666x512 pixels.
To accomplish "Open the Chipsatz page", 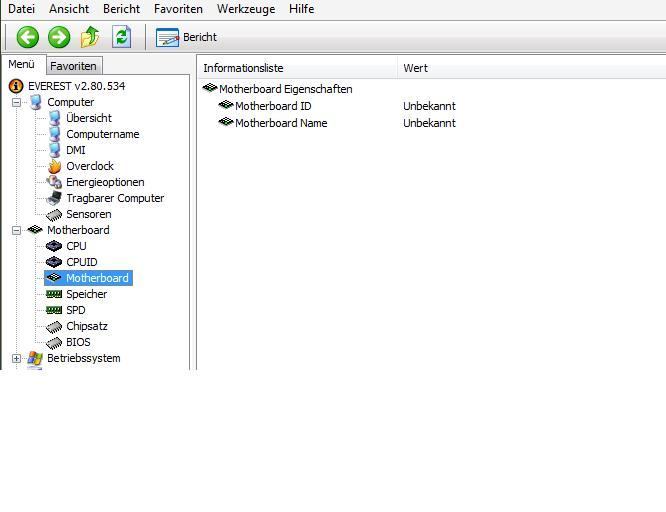I will 87,326.
